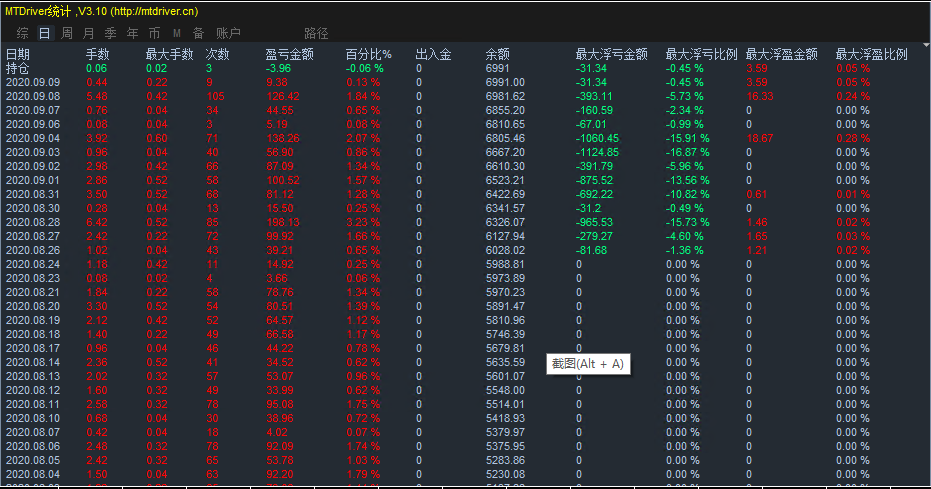Sort by the 日期 column header

(x=18, y=54)
